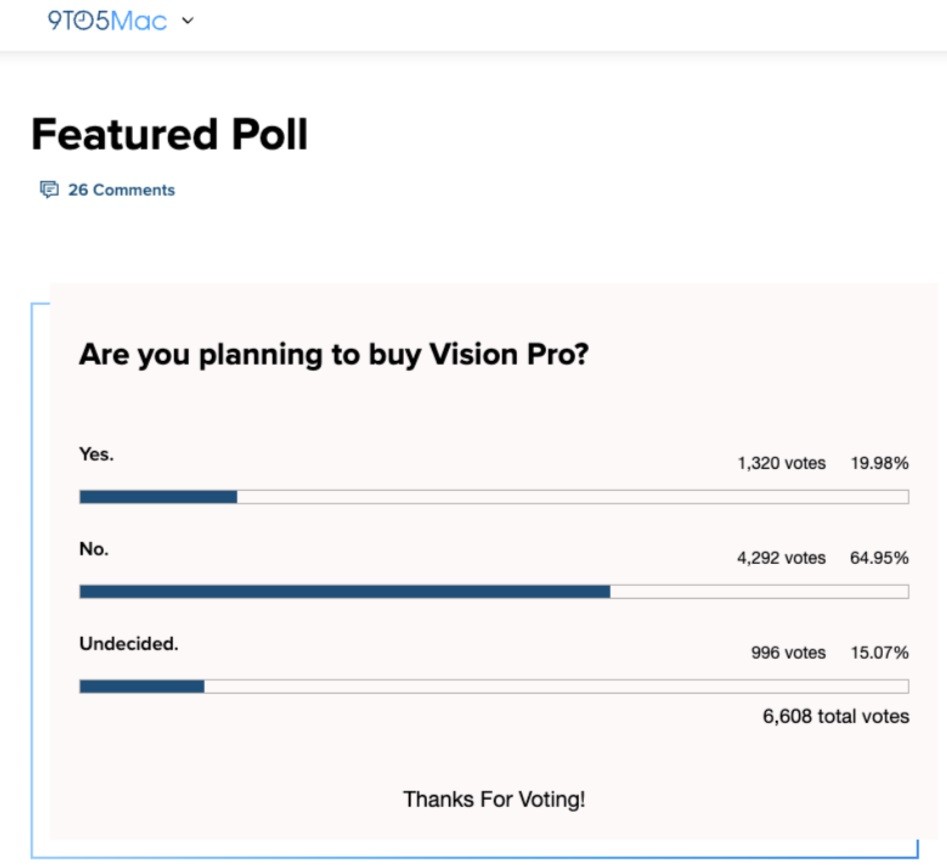Image resolution: width=947 pixels, height=867 pixels.
Task: Select the No. poll option label
Action: coord(94,549)
